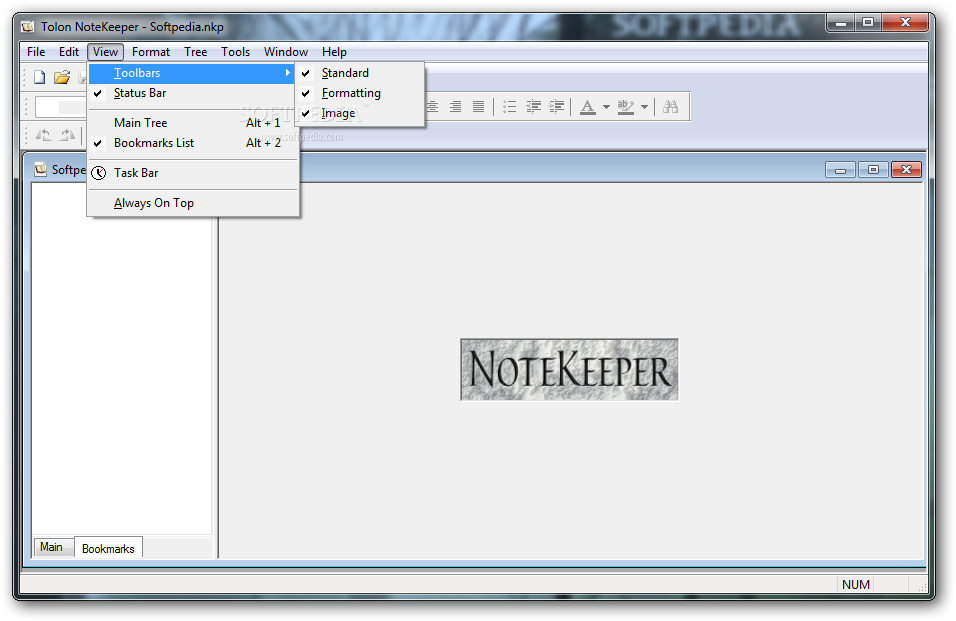This screenshot has height=621, width=956.
Task: Close the Softpedia document child window
Action: point(906,169)
